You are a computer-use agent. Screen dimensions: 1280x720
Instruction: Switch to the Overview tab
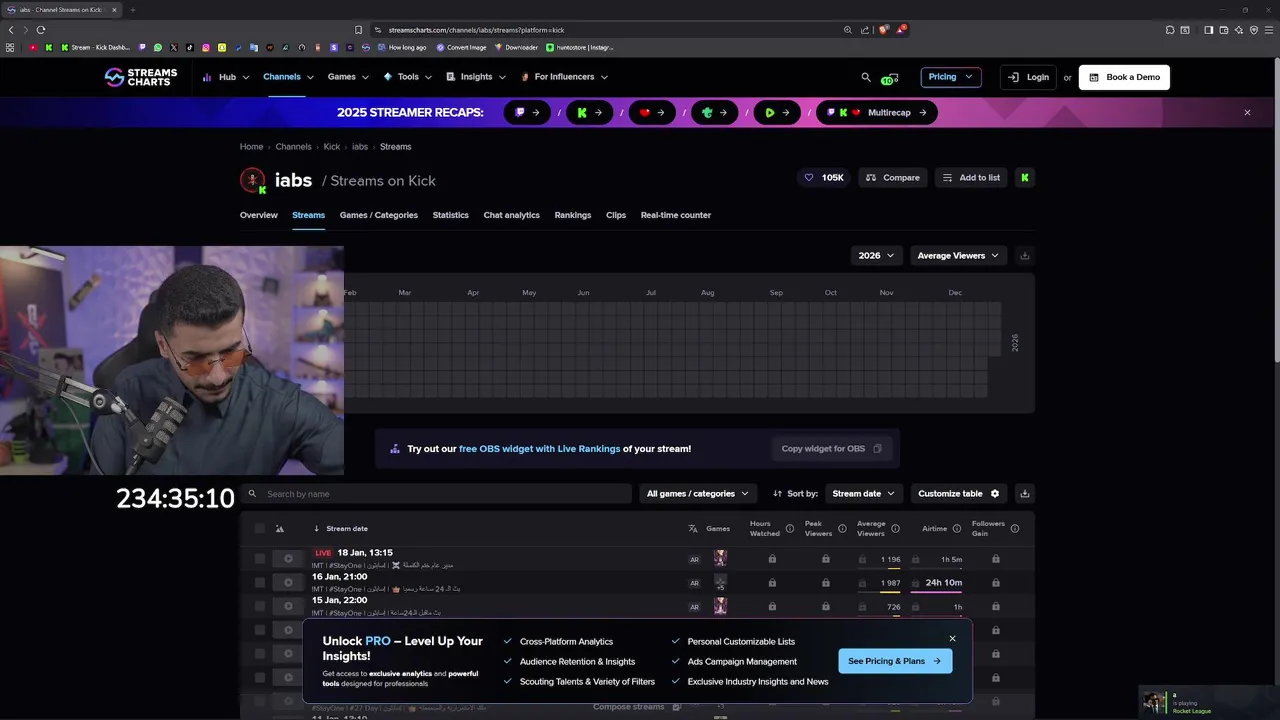coord(259,215)
